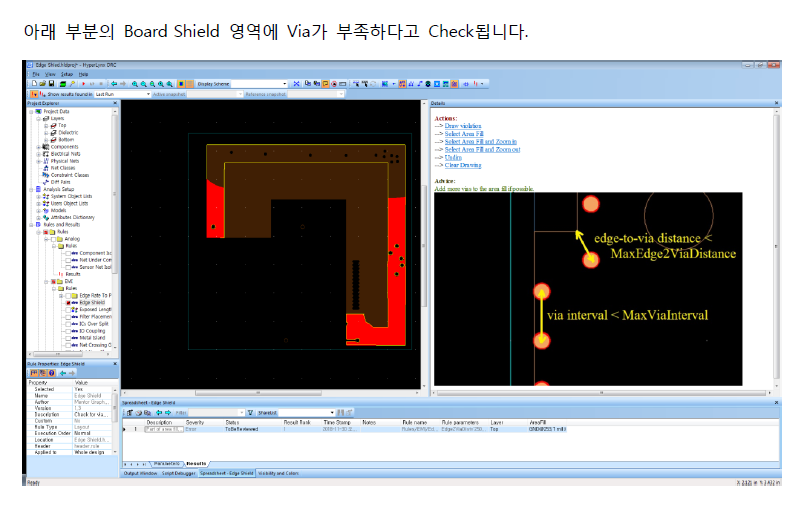The image size is (798, 512).
Task: Click the Clear Drawing link
Action: (x=465, y=165)
